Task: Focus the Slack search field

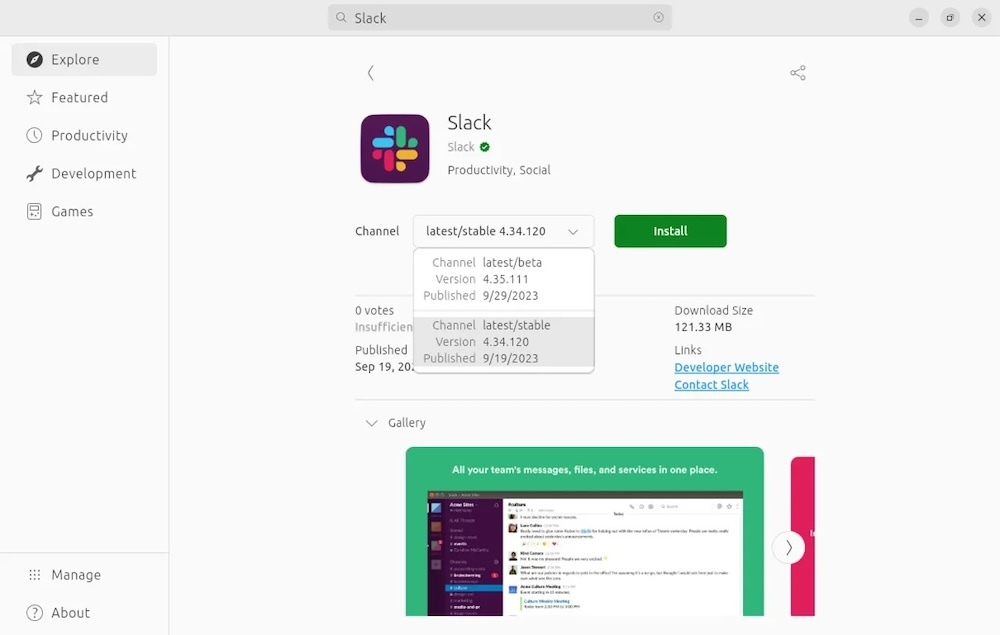Action: (x=499, y=17)
